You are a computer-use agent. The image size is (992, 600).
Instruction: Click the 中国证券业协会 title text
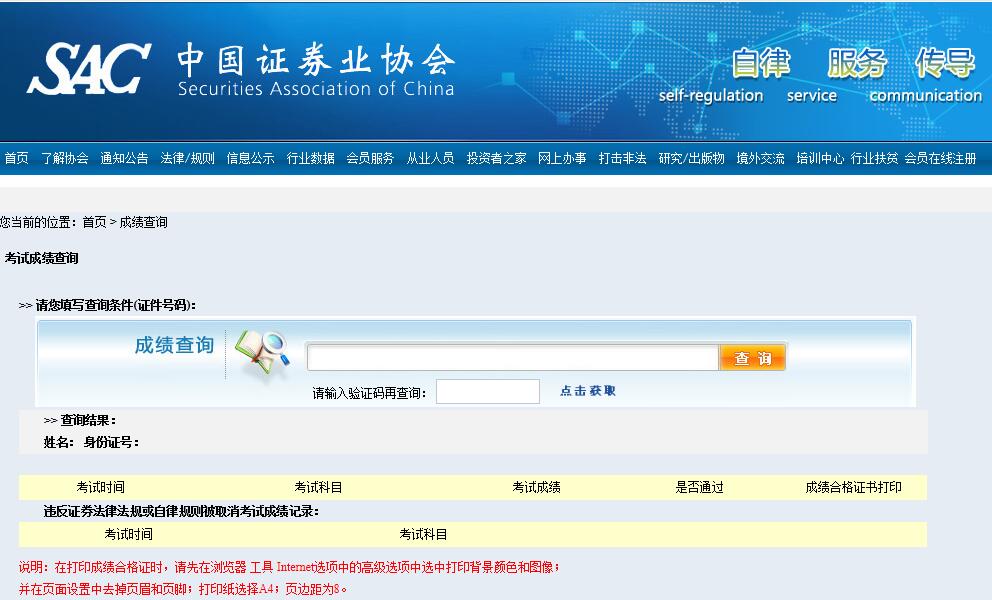[316, 59]
